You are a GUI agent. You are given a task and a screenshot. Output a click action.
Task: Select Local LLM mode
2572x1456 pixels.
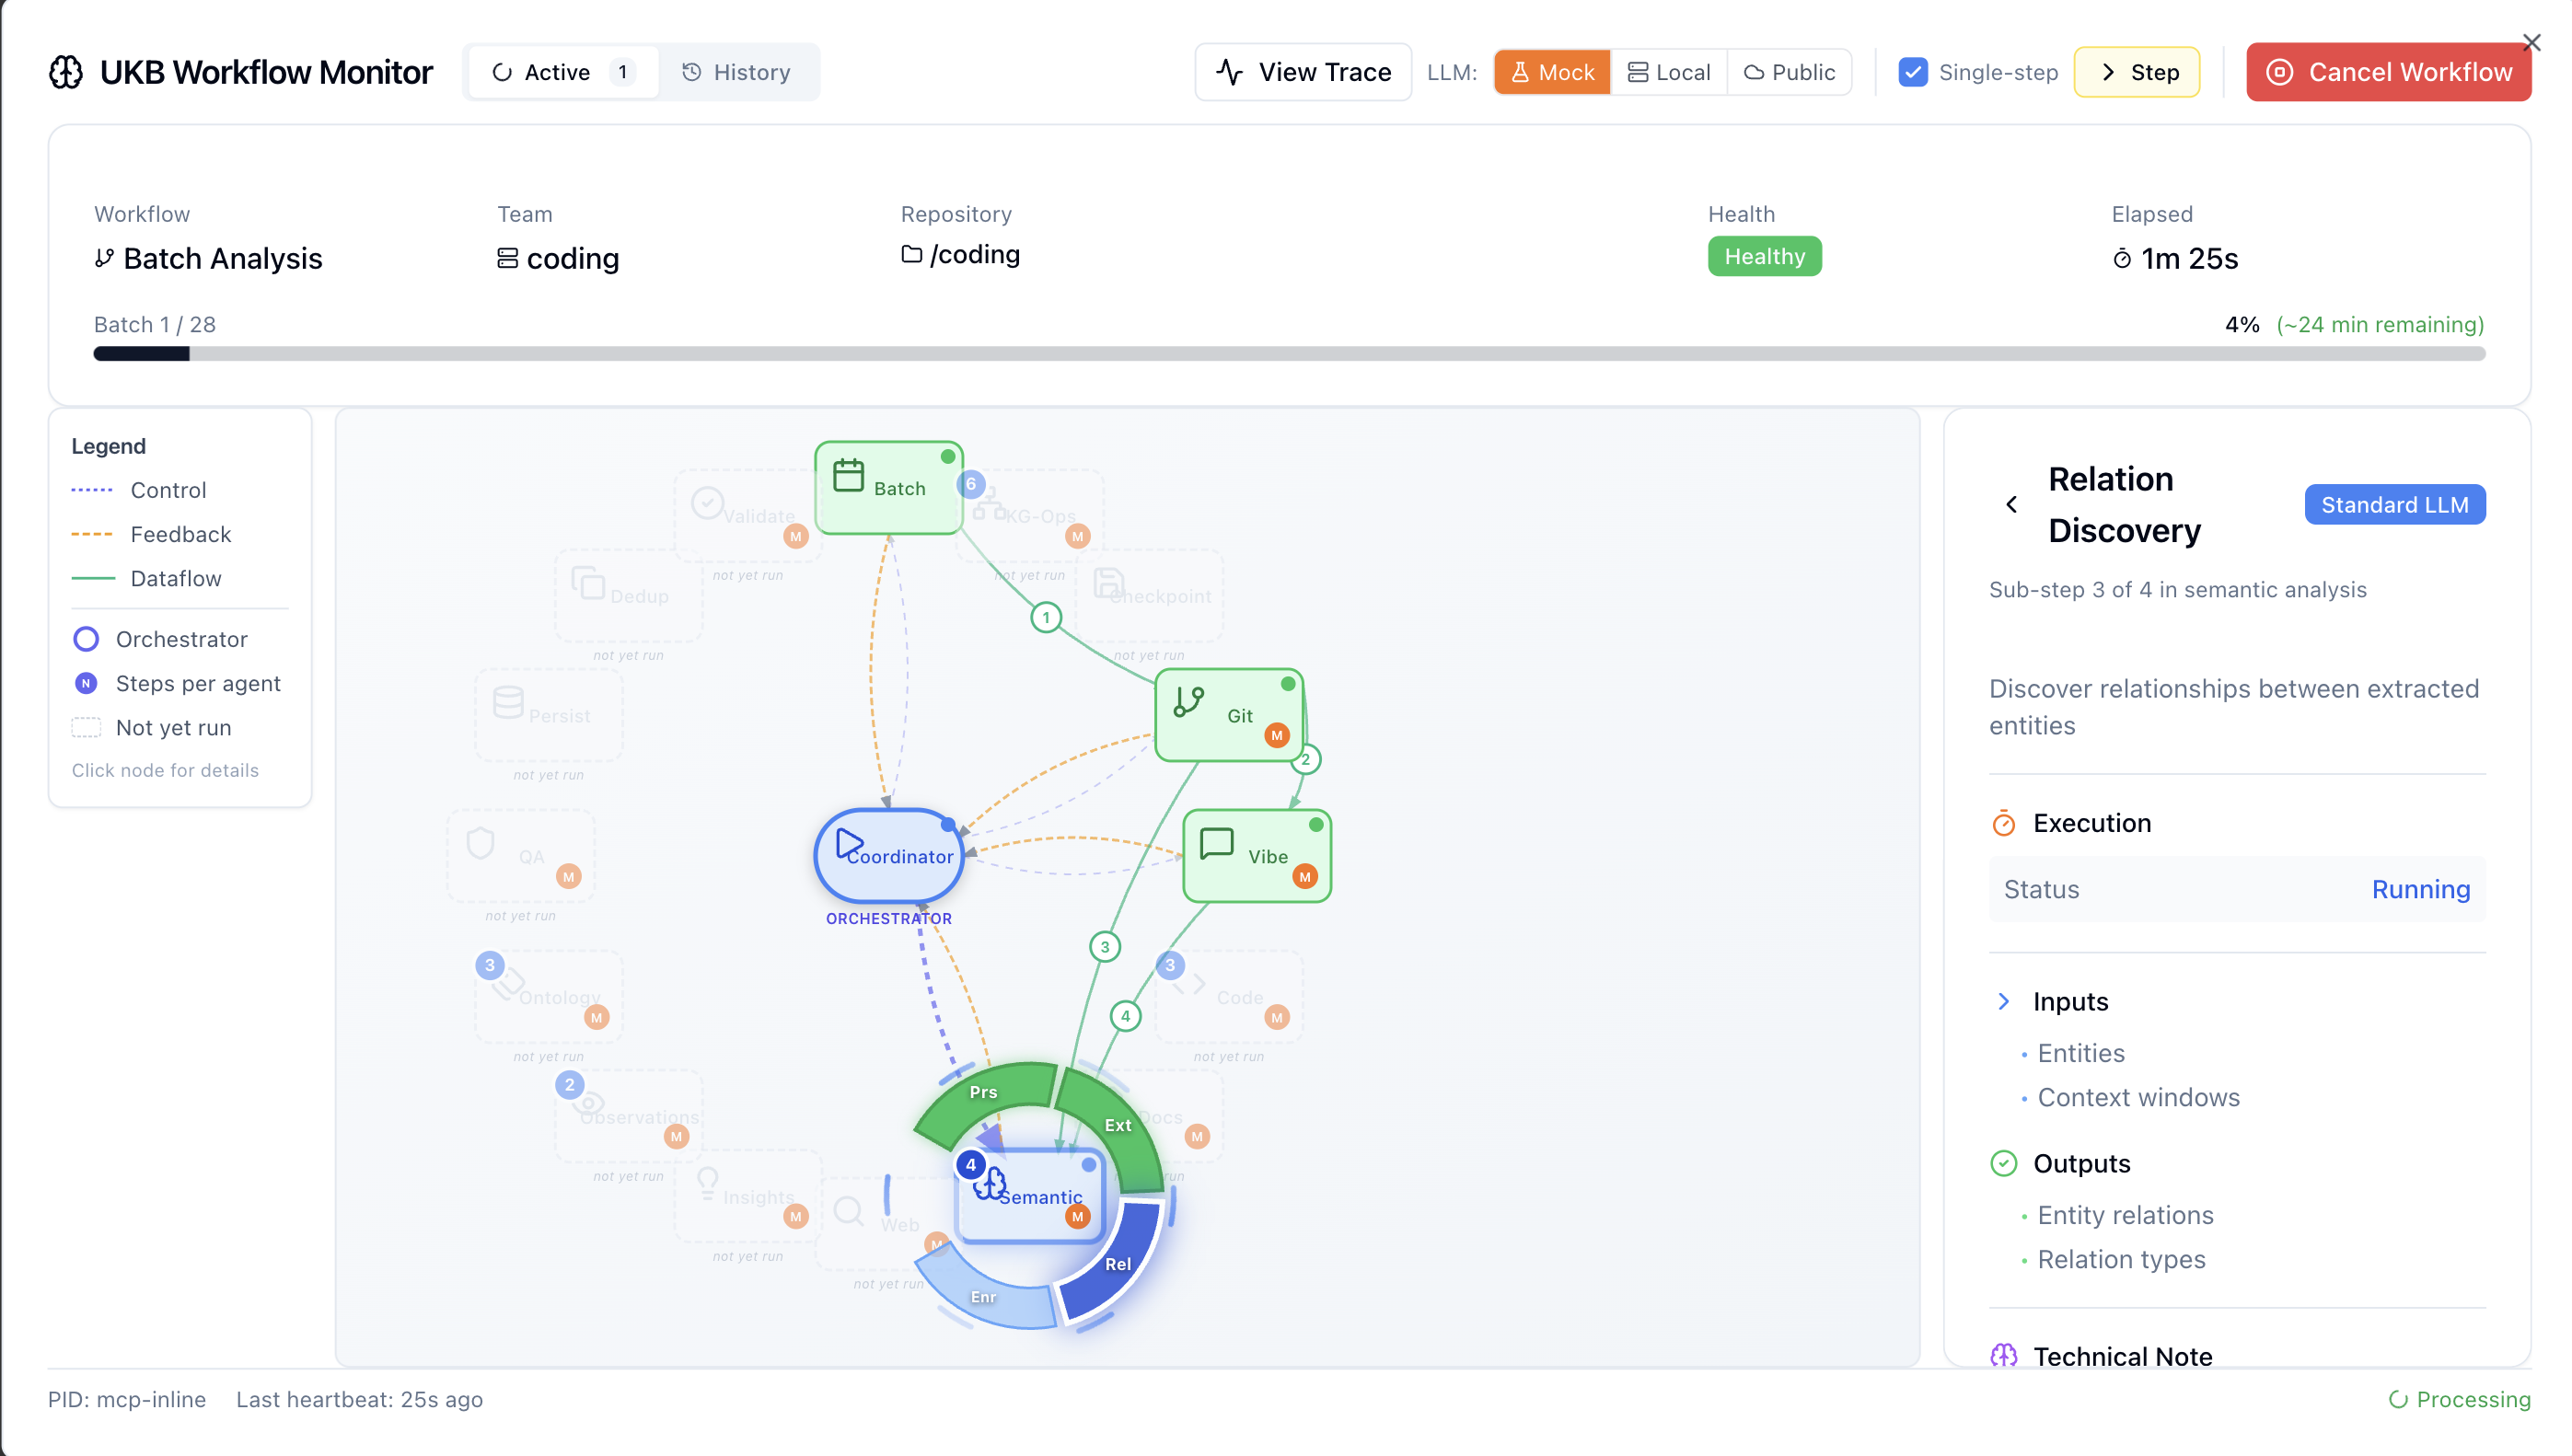1669,72
